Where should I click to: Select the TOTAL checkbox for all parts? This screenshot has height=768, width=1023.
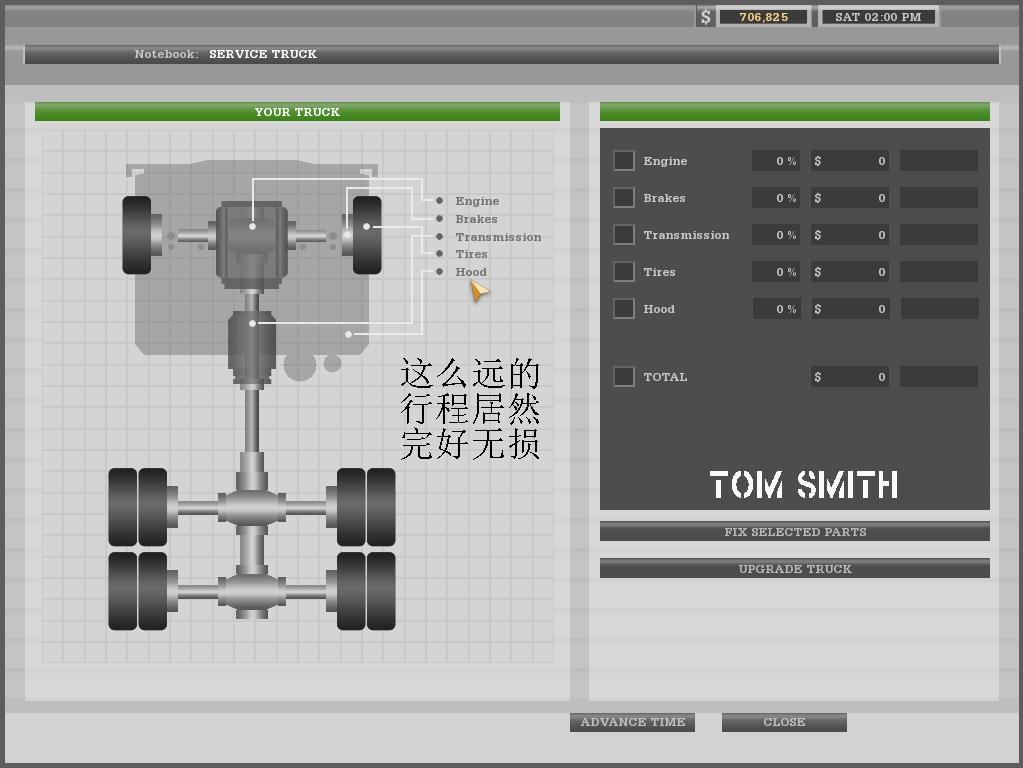click(624, 377)
